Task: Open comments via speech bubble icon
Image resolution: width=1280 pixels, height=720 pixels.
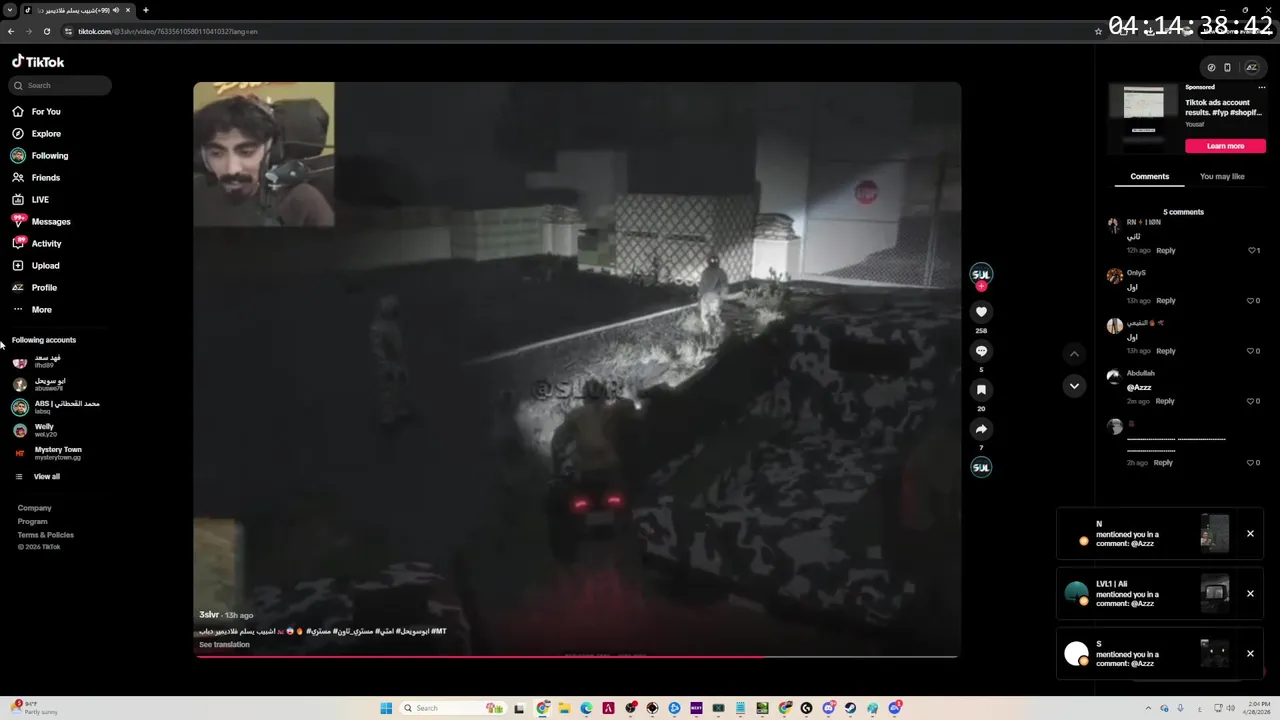Action: click(981, 351)
